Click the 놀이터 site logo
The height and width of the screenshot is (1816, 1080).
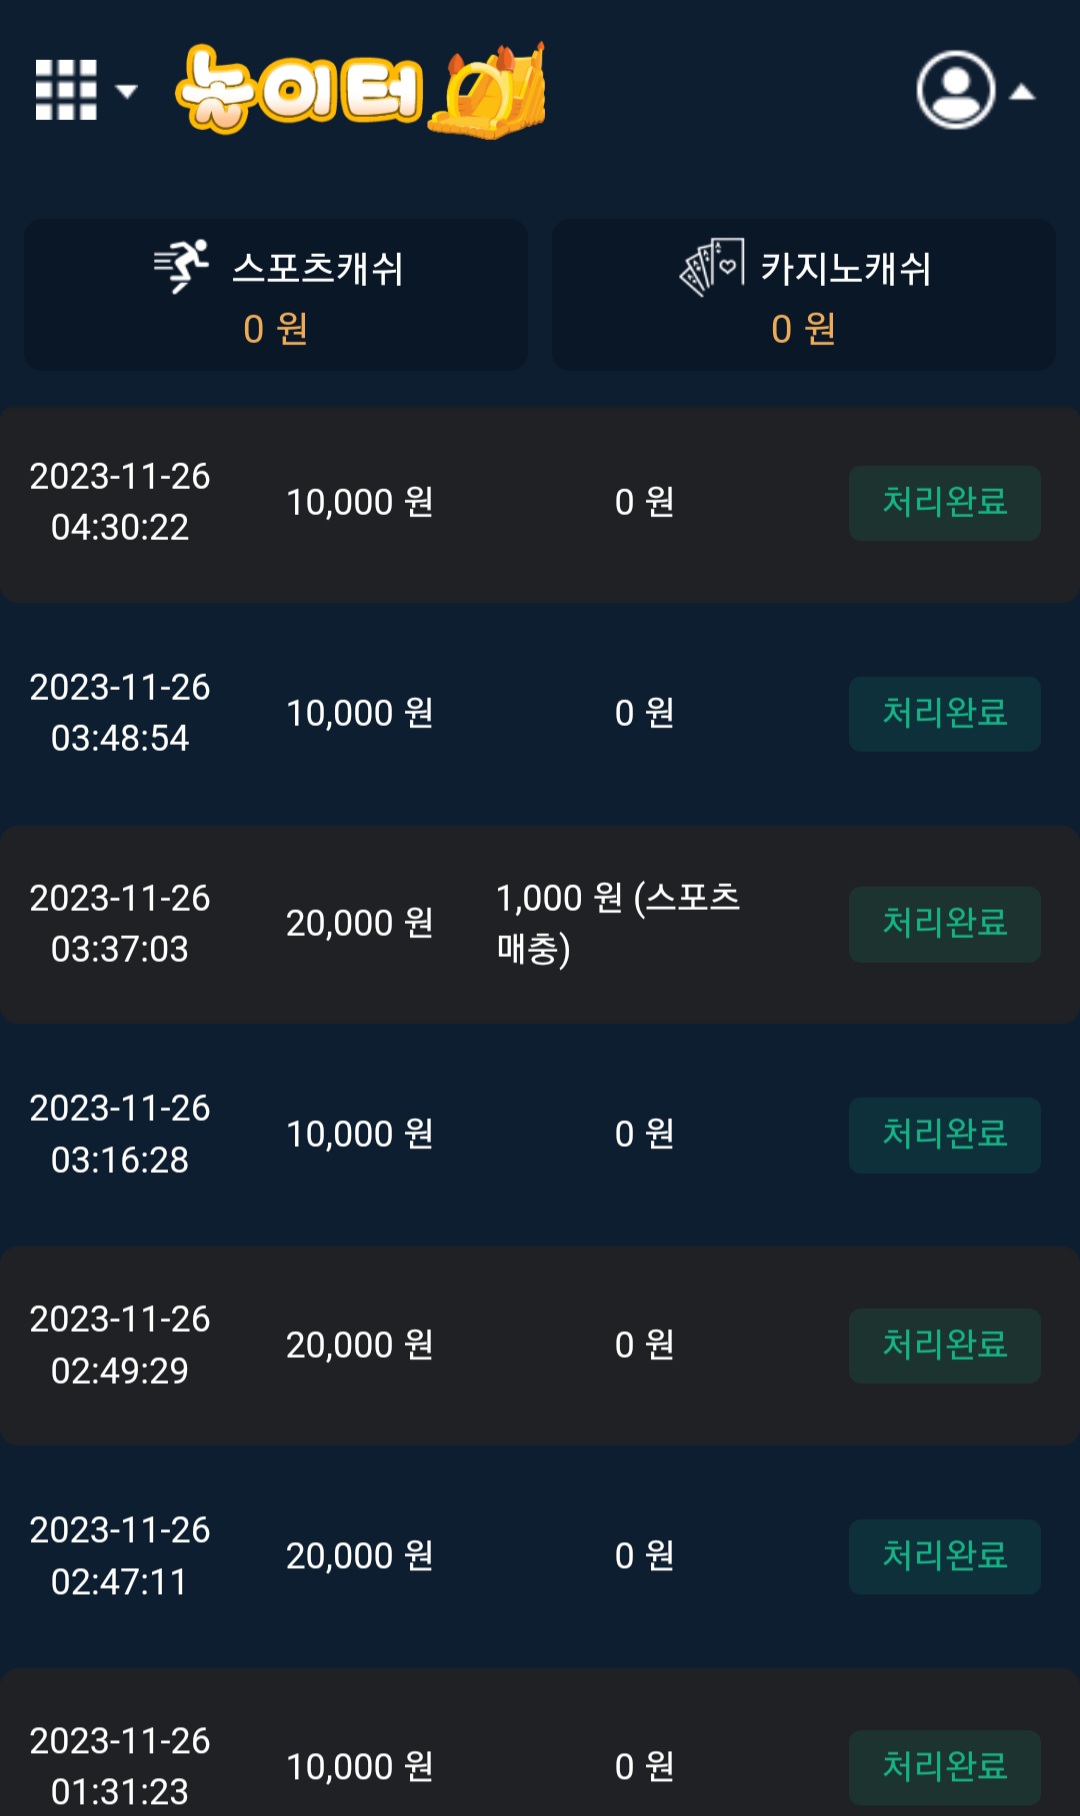(300, 92)
